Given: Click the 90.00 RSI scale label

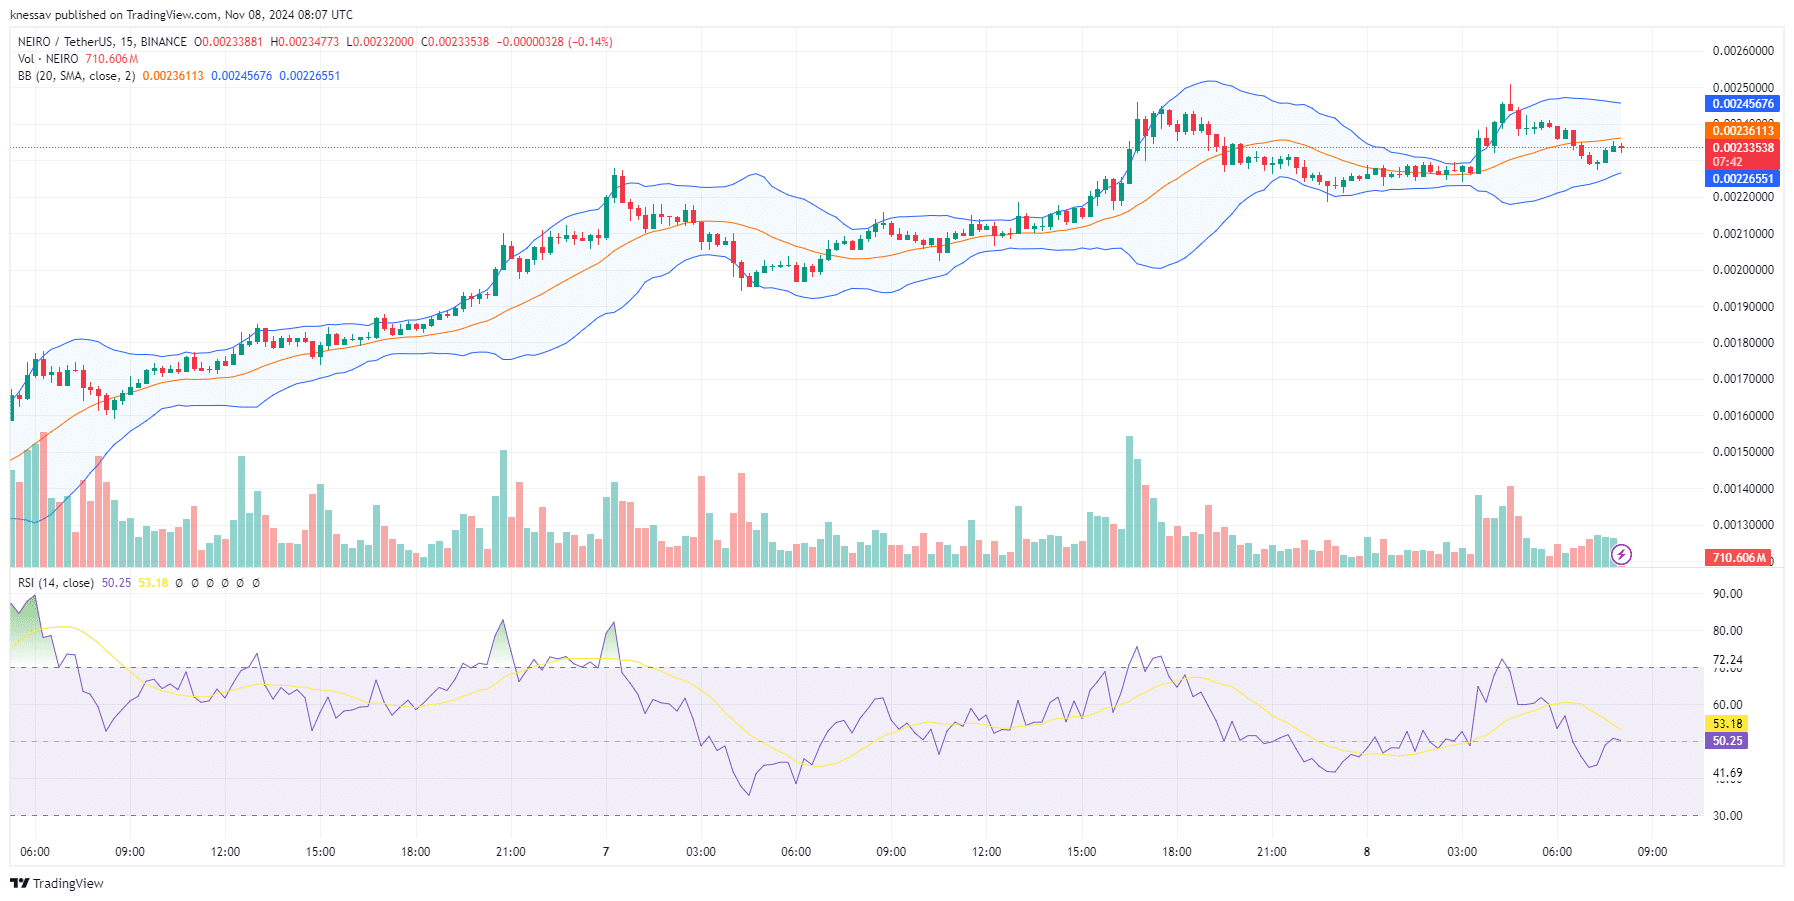Looking at the screenshot, I should [1727, 594].
